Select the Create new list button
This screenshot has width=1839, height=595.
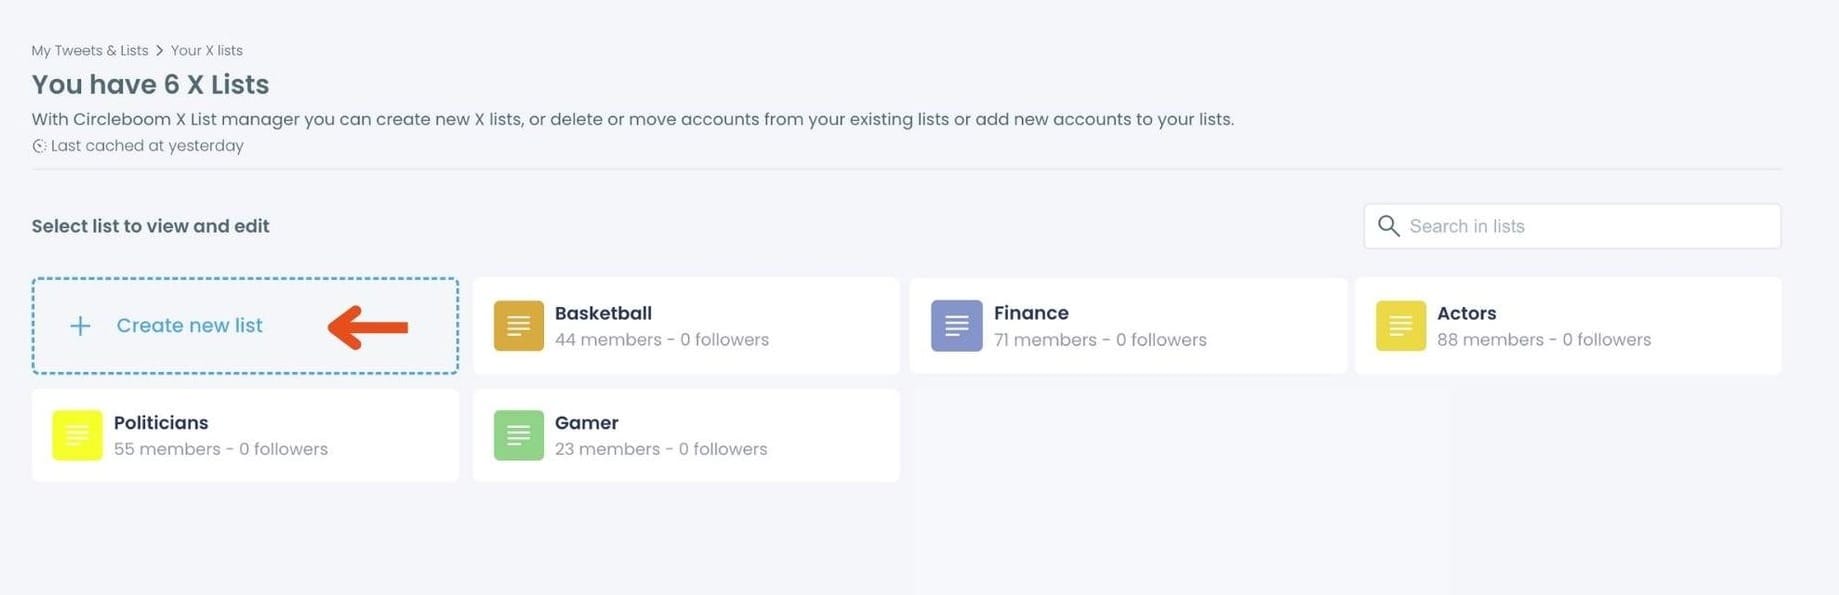[x=244, y=325]
